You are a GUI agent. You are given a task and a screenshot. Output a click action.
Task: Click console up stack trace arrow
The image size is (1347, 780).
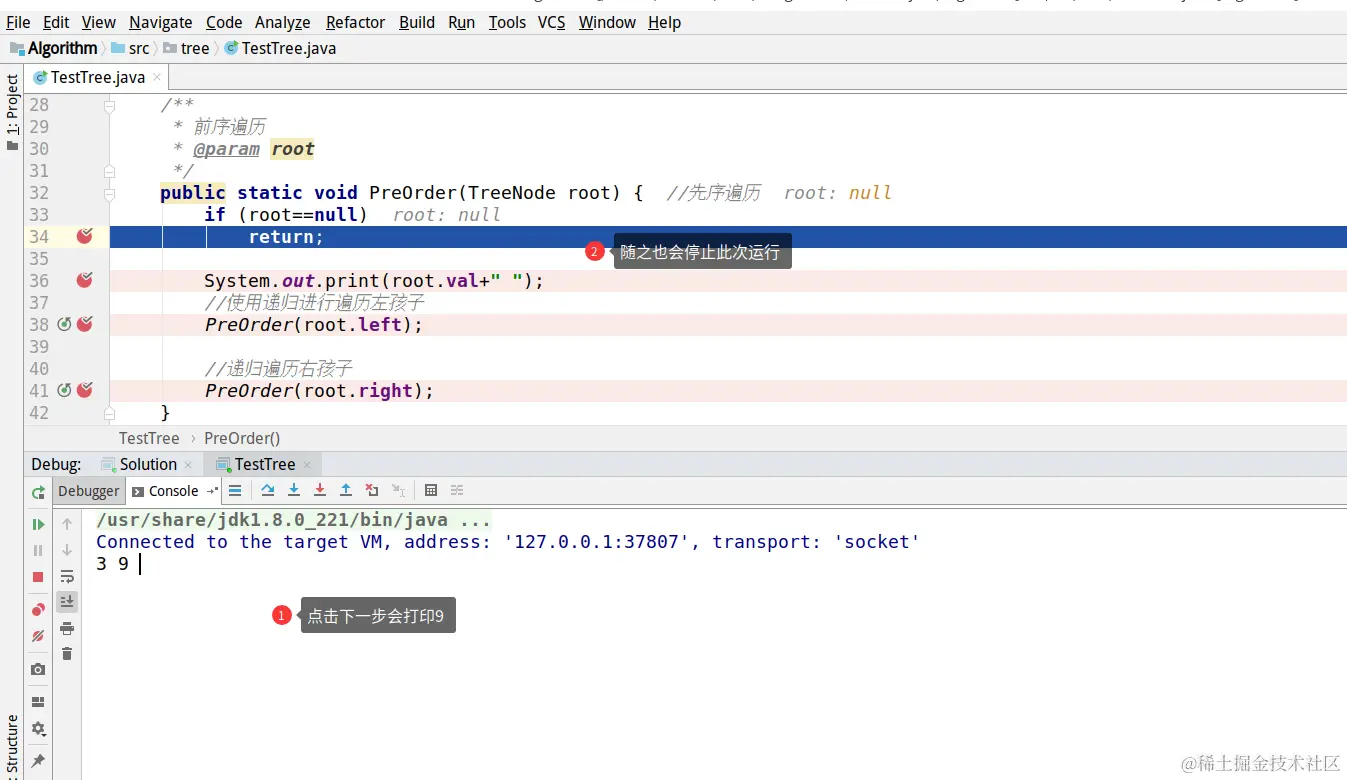tap(67, 524)
